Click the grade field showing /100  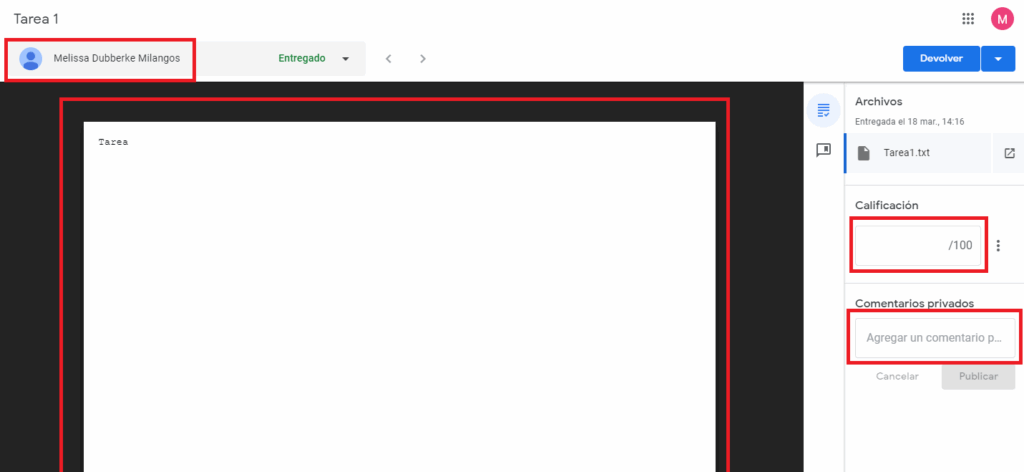coord(918,245)
